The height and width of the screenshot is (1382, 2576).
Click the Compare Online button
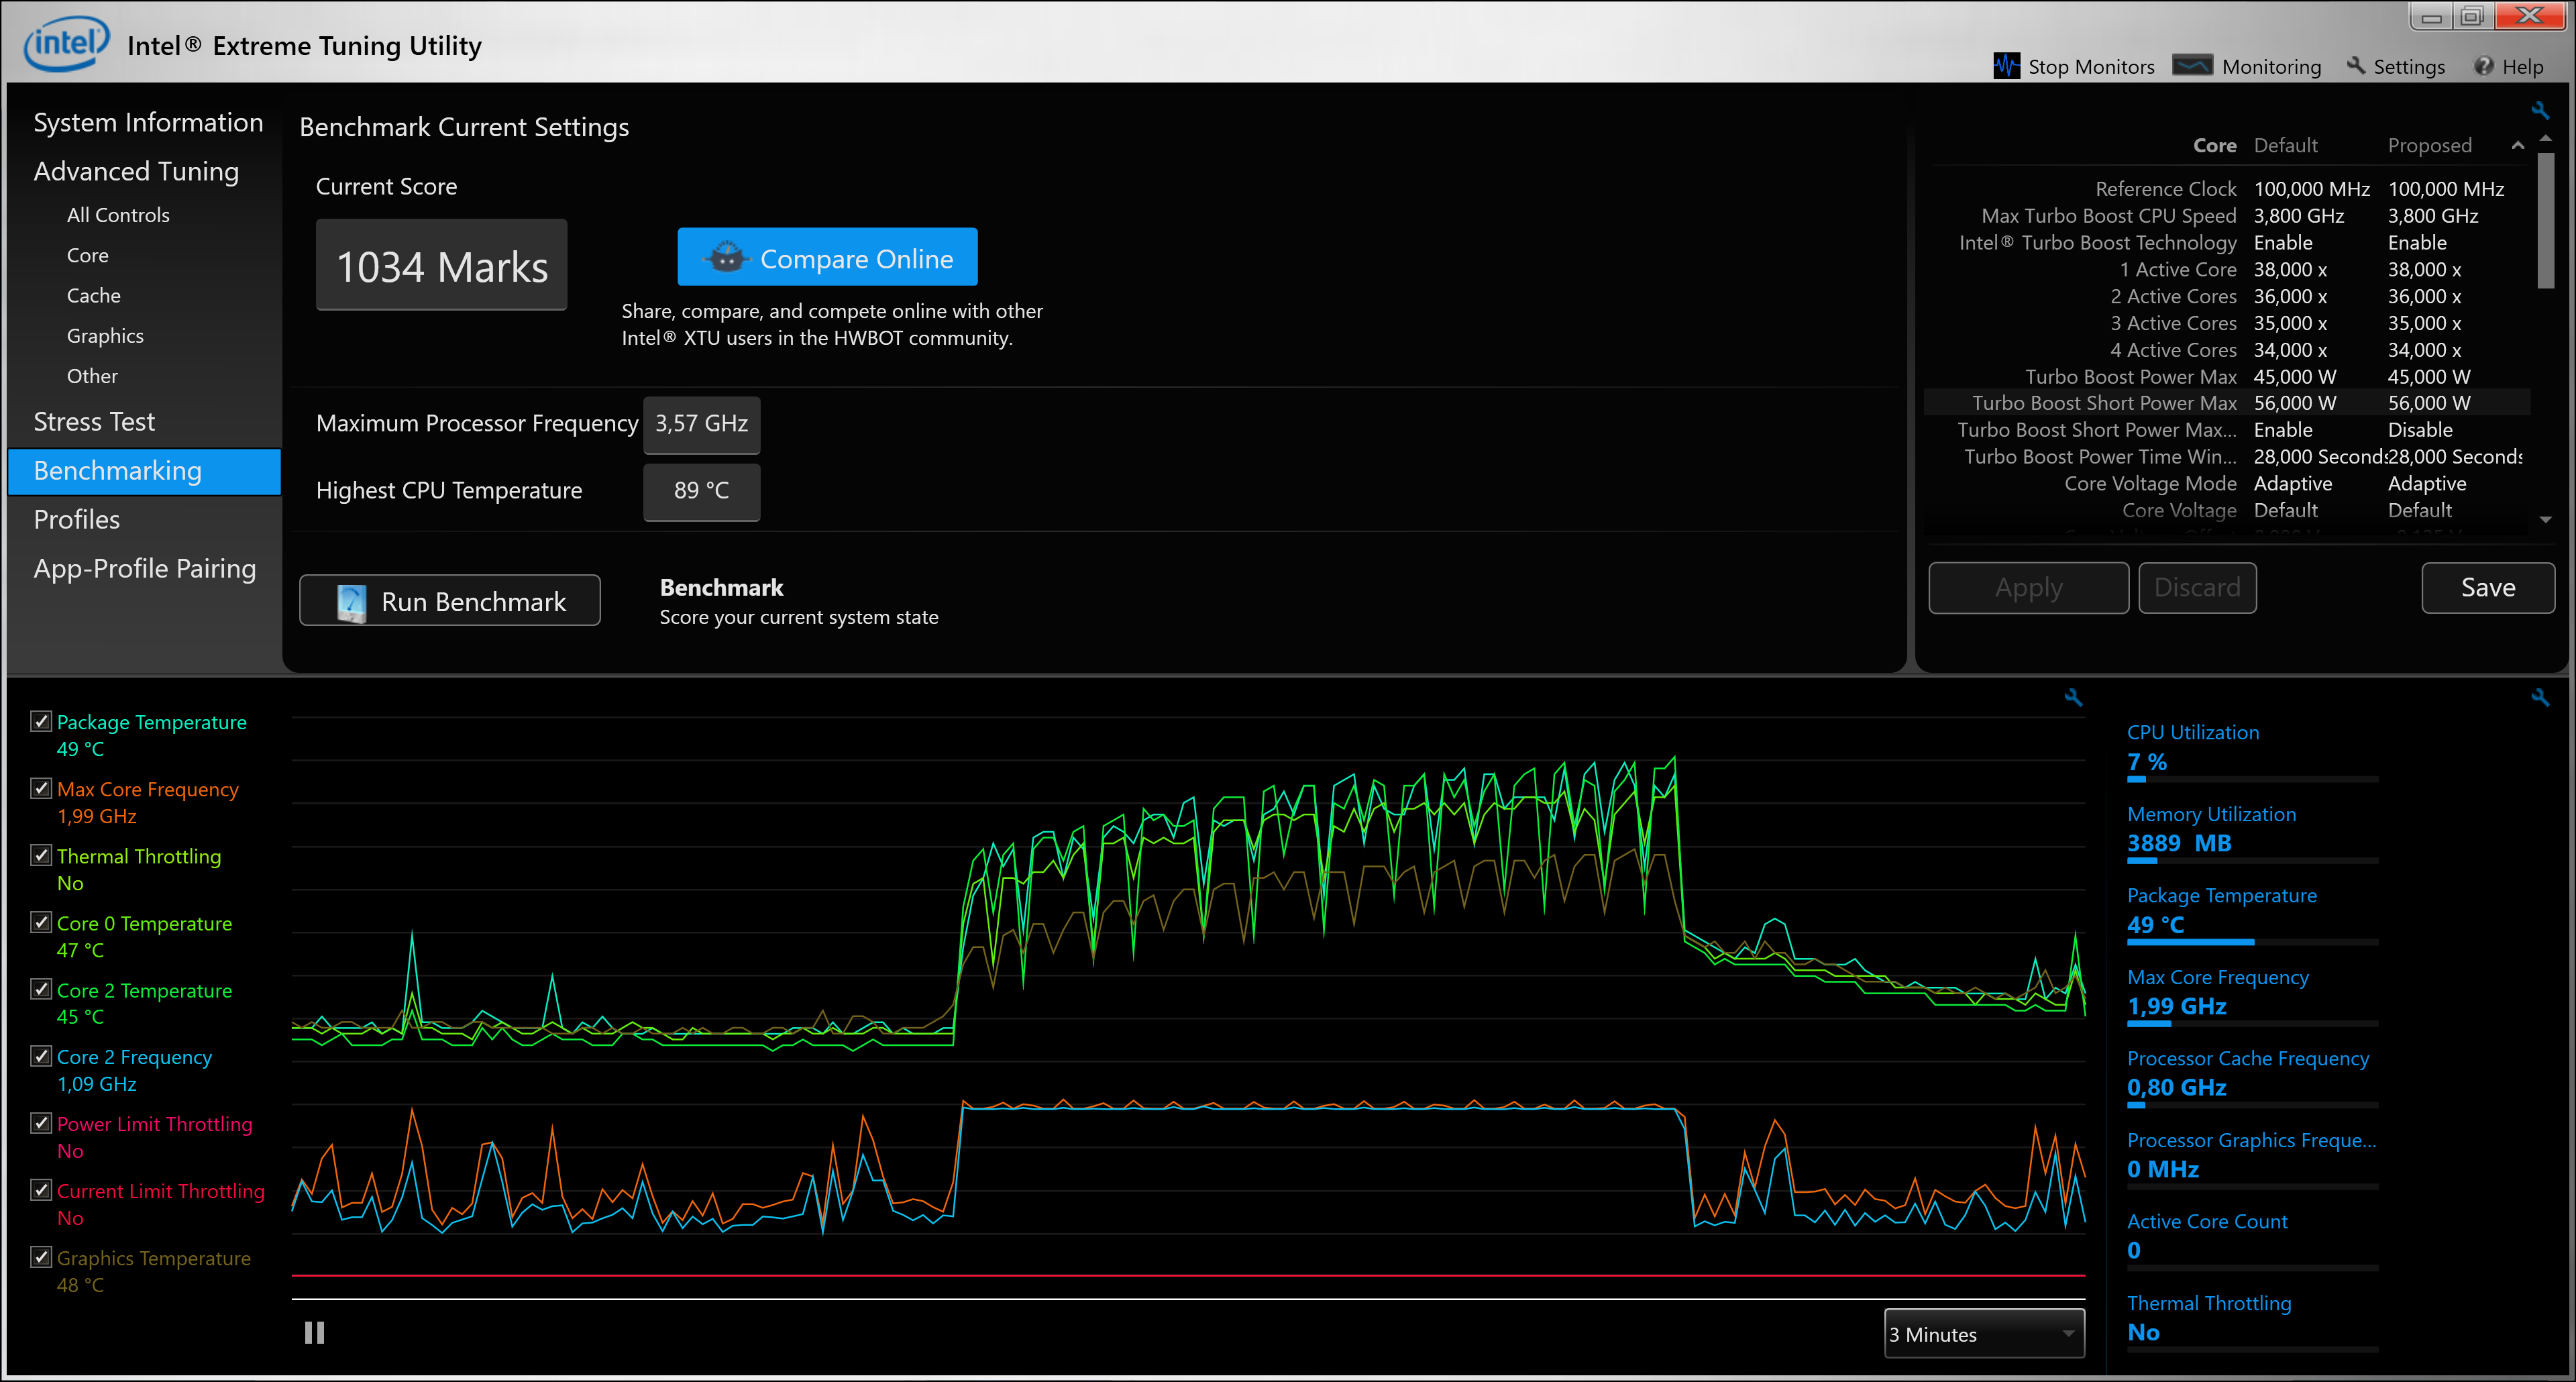click(827, 257)
